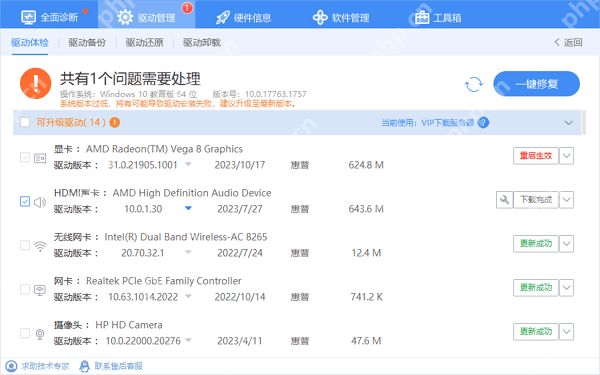Expand dropdown next to 下载完成 button
The height and width of the screenshot is (375, 600).
[x=567, y=200]
